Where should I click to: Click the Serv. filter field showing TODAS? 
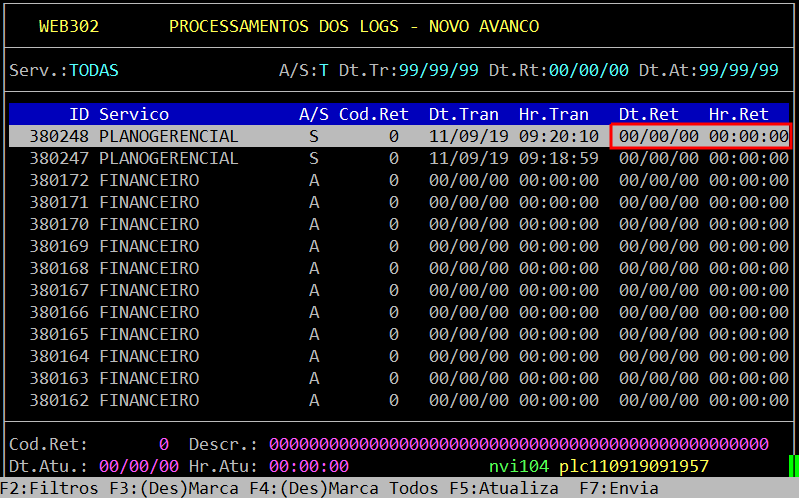pyautogui.click(x=94, y=71)
